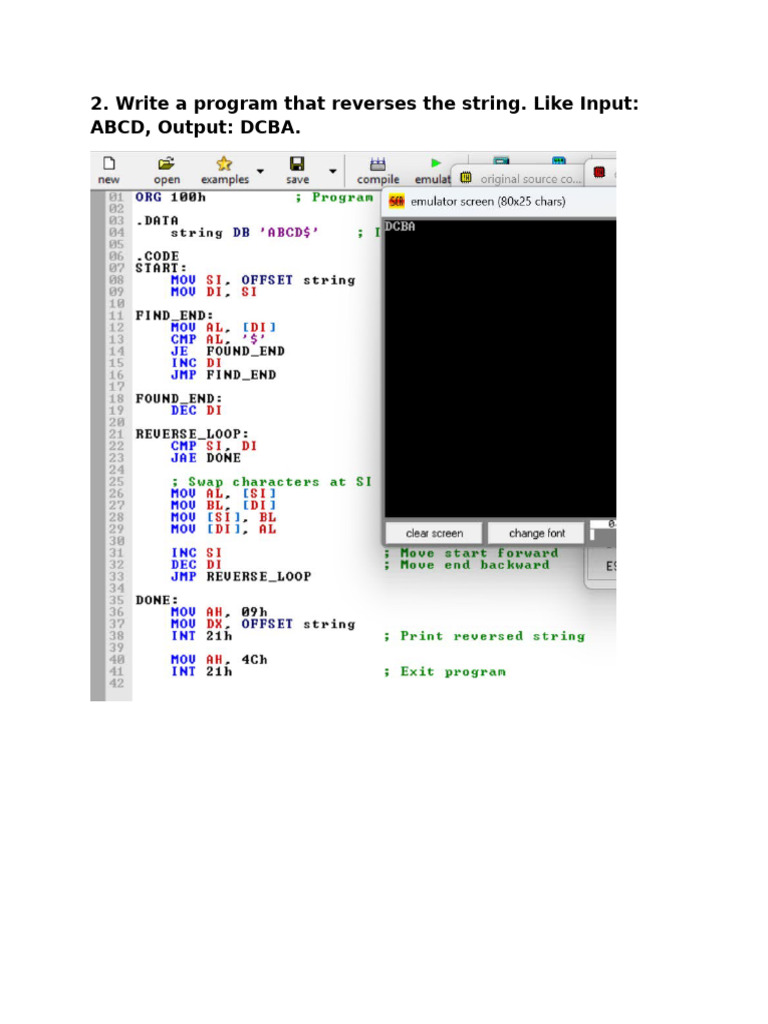
Task: Click line 'MOV [SI], BL'
Action: point(223,517)
